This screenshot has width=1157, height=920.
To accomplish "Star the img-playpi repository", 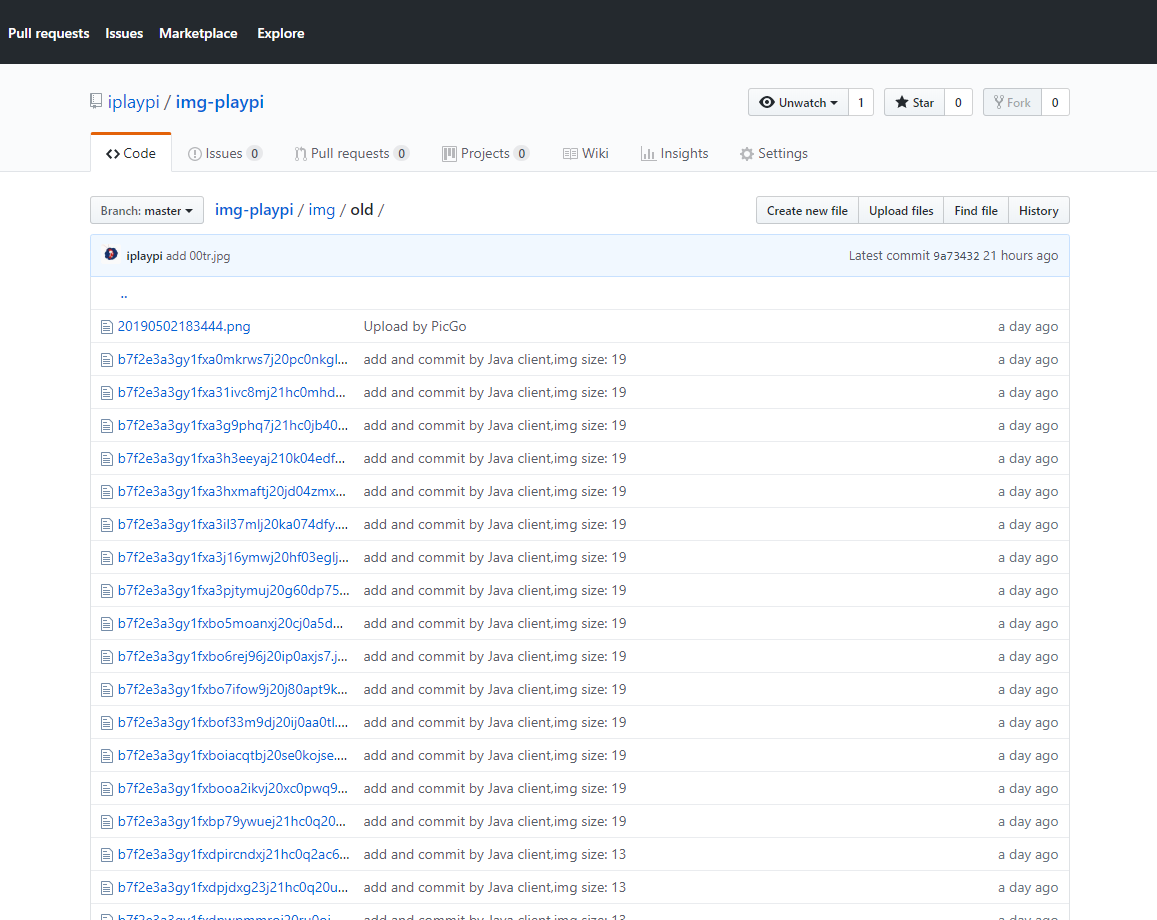I will tap(914, 103).
